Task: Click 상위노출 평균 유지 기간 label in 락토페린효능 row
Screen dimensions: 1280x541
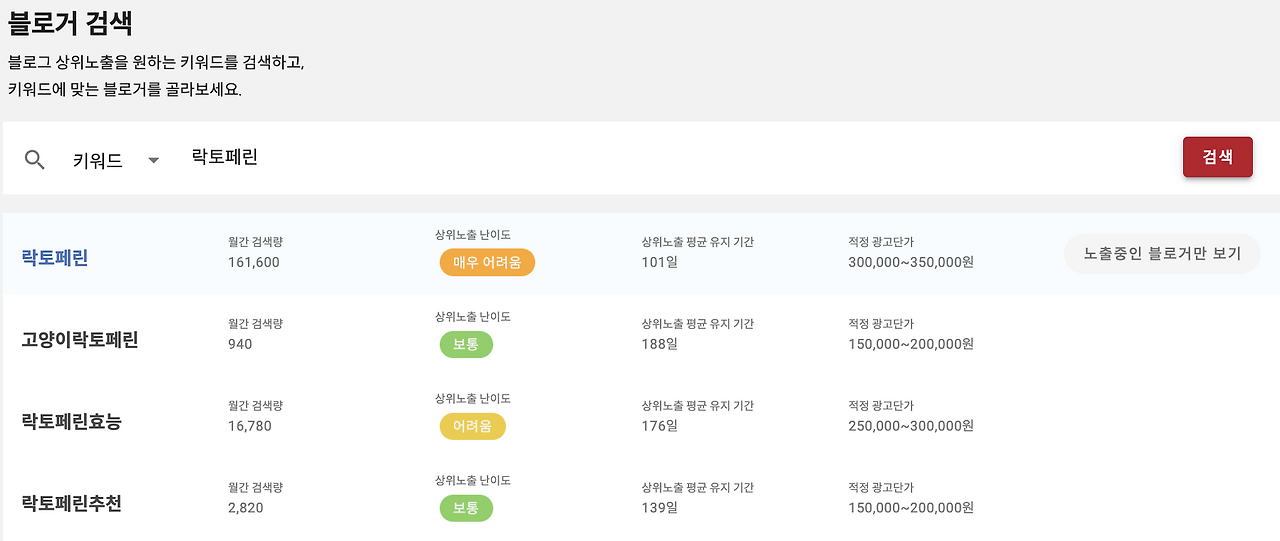Action: tap(697, 406)
